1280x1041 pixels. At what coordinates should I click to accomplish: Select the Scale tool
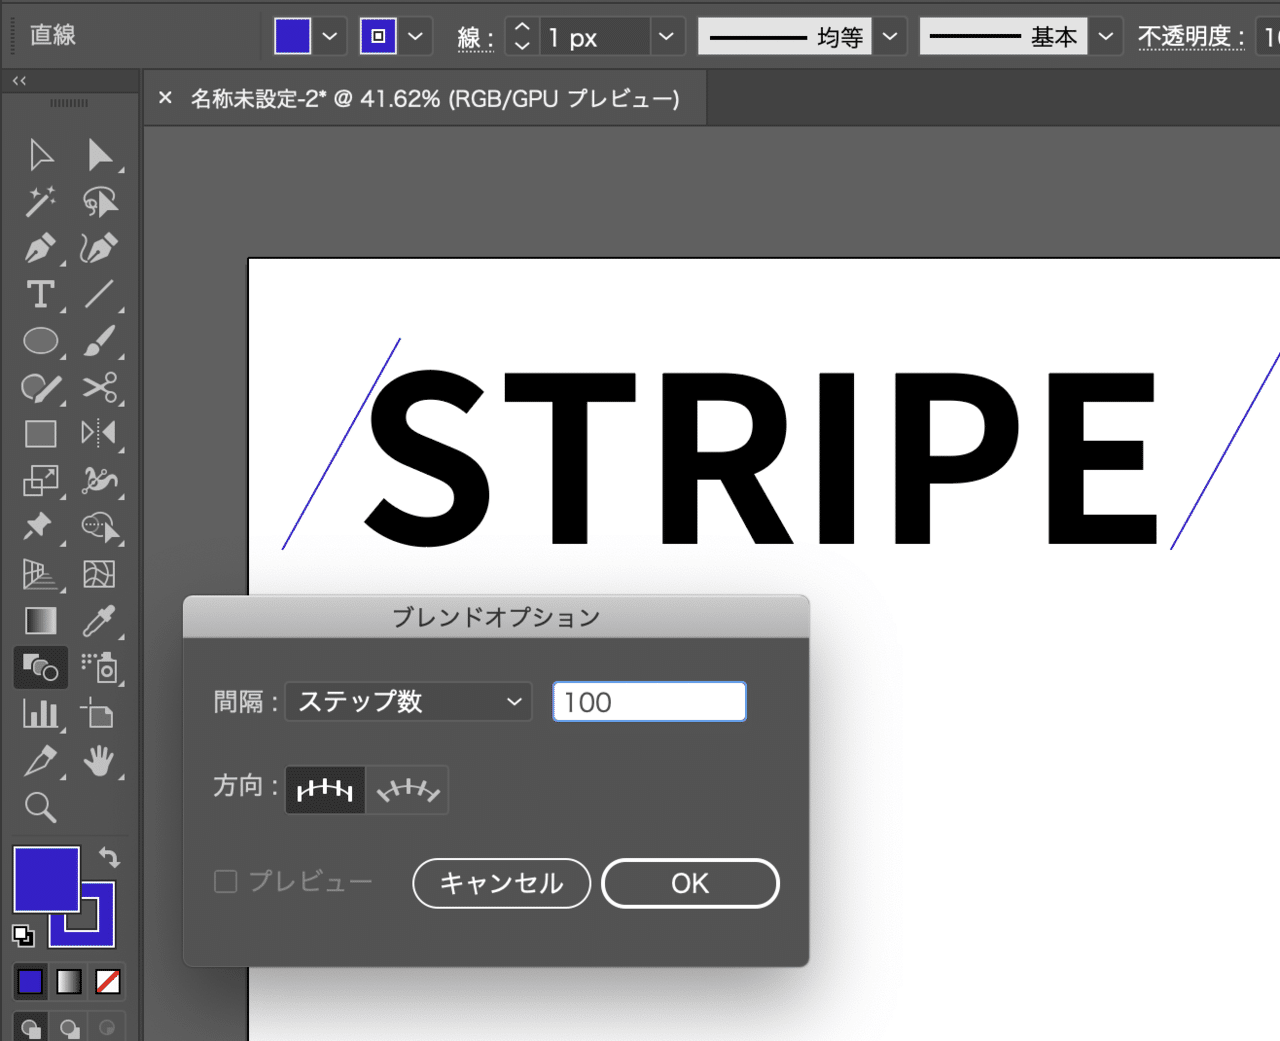pyautogui.click(x=41, y=481)
